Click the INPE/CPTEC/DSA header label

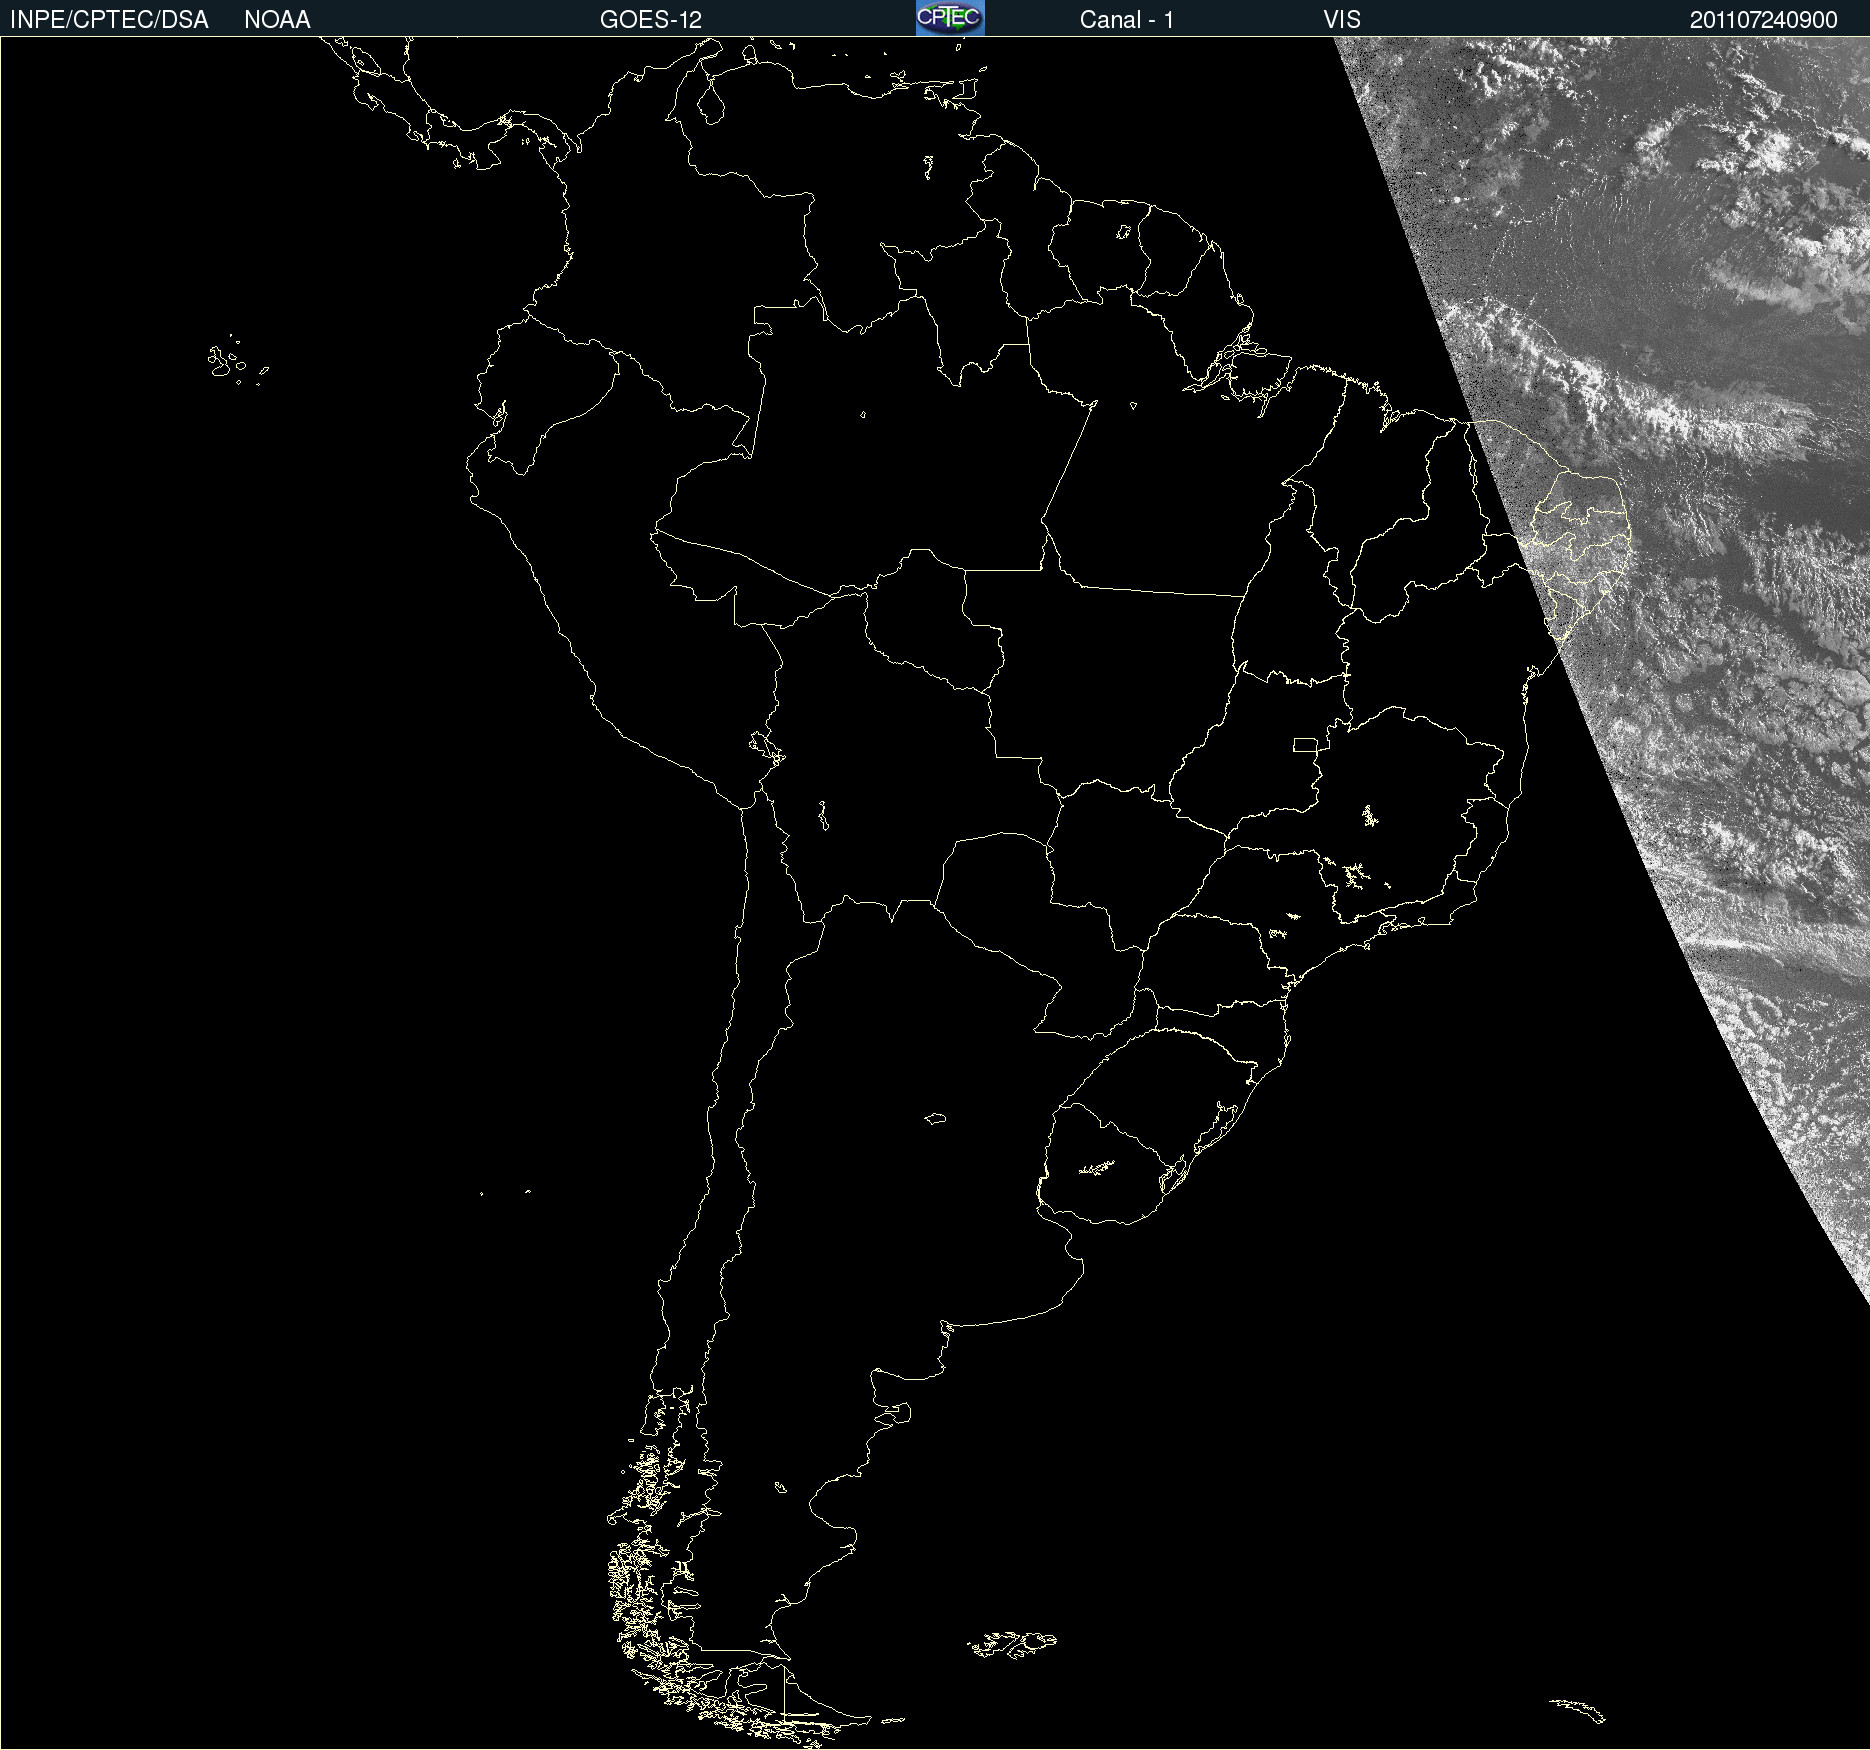pyautogui.click(x=109, y=20)
